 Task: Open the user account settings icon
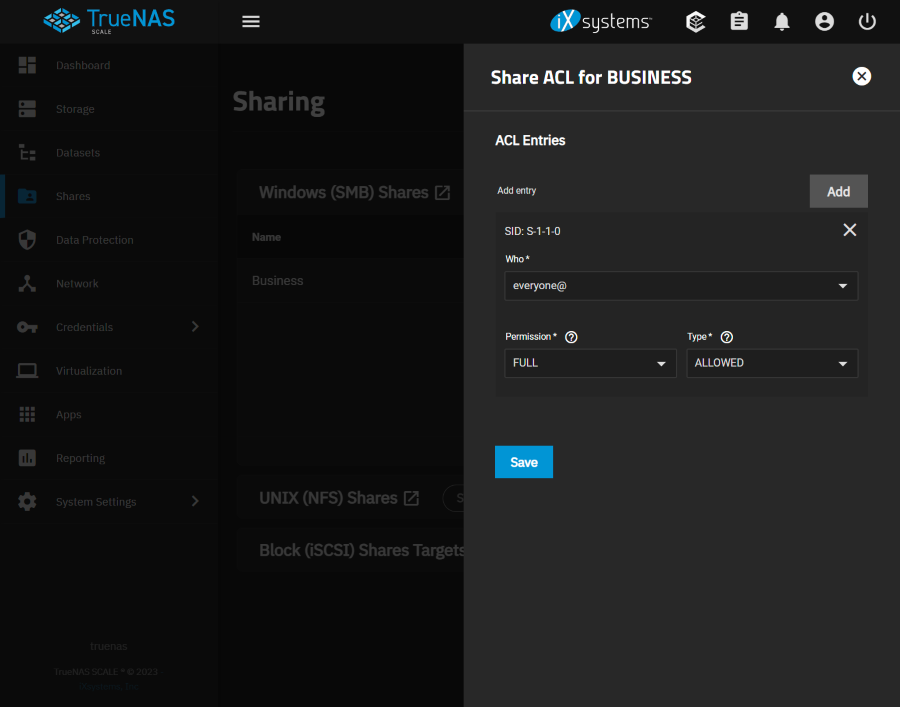[x=824, y=21]
